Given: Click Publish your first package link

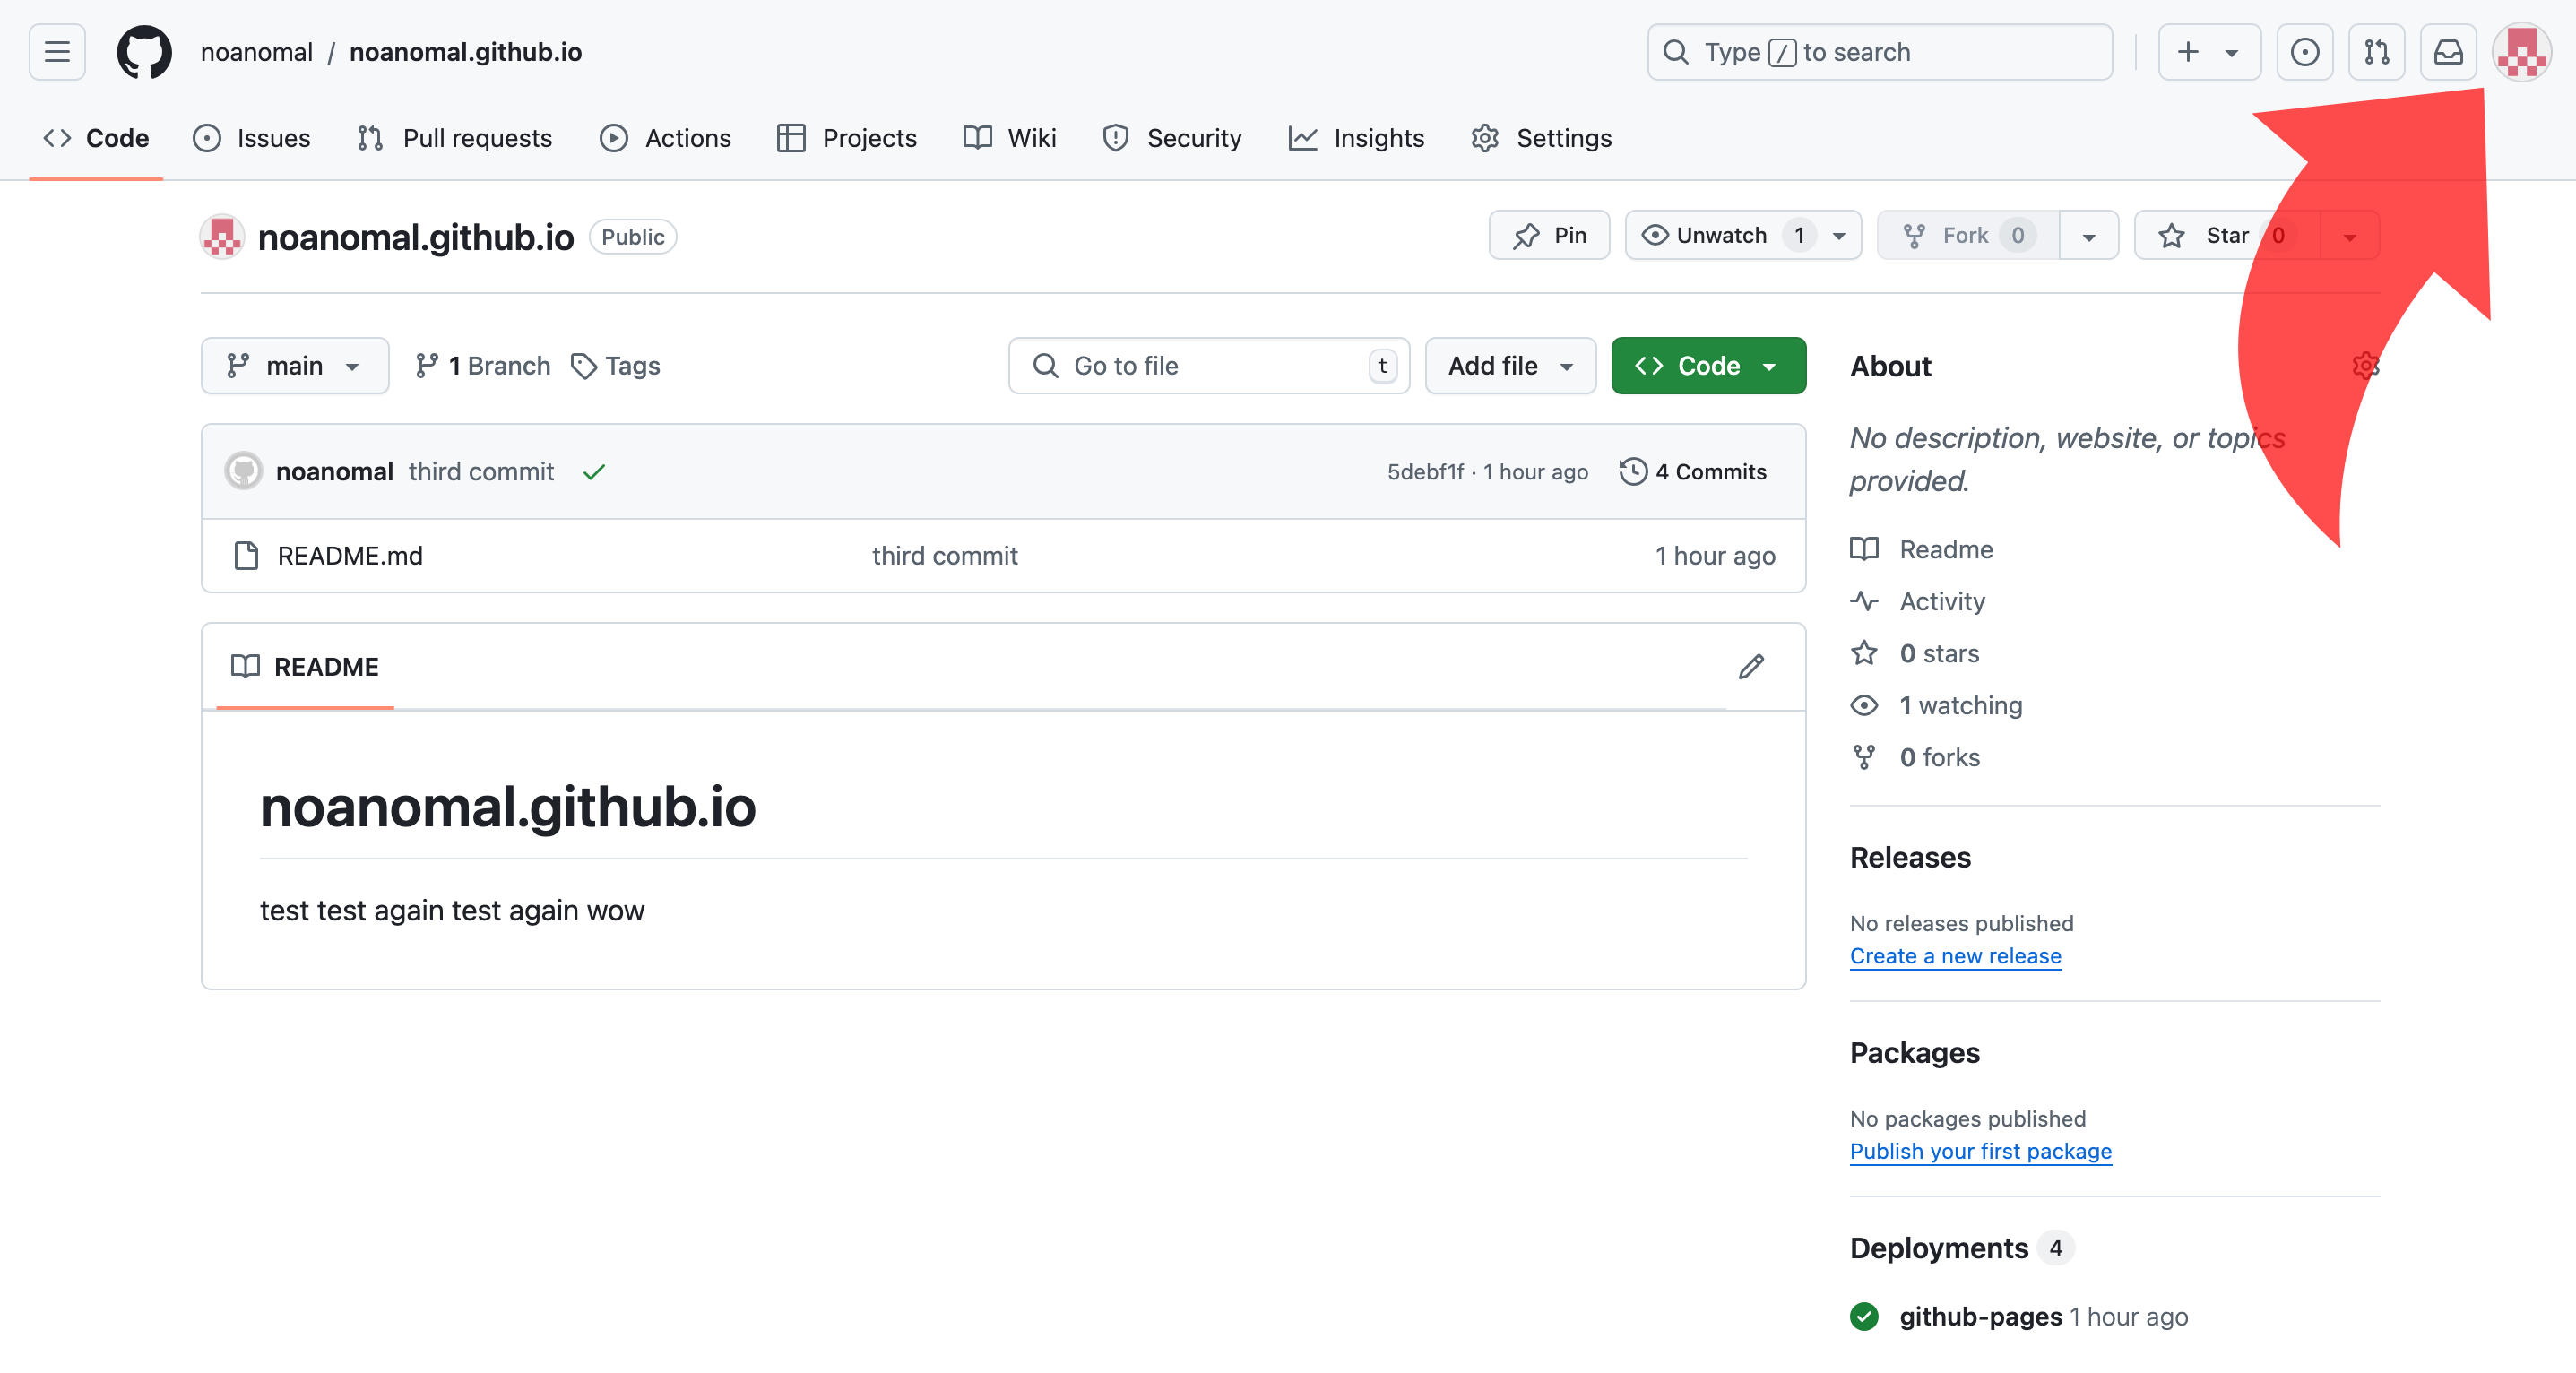Looking at the screenshot, I should [1980, 1151].
